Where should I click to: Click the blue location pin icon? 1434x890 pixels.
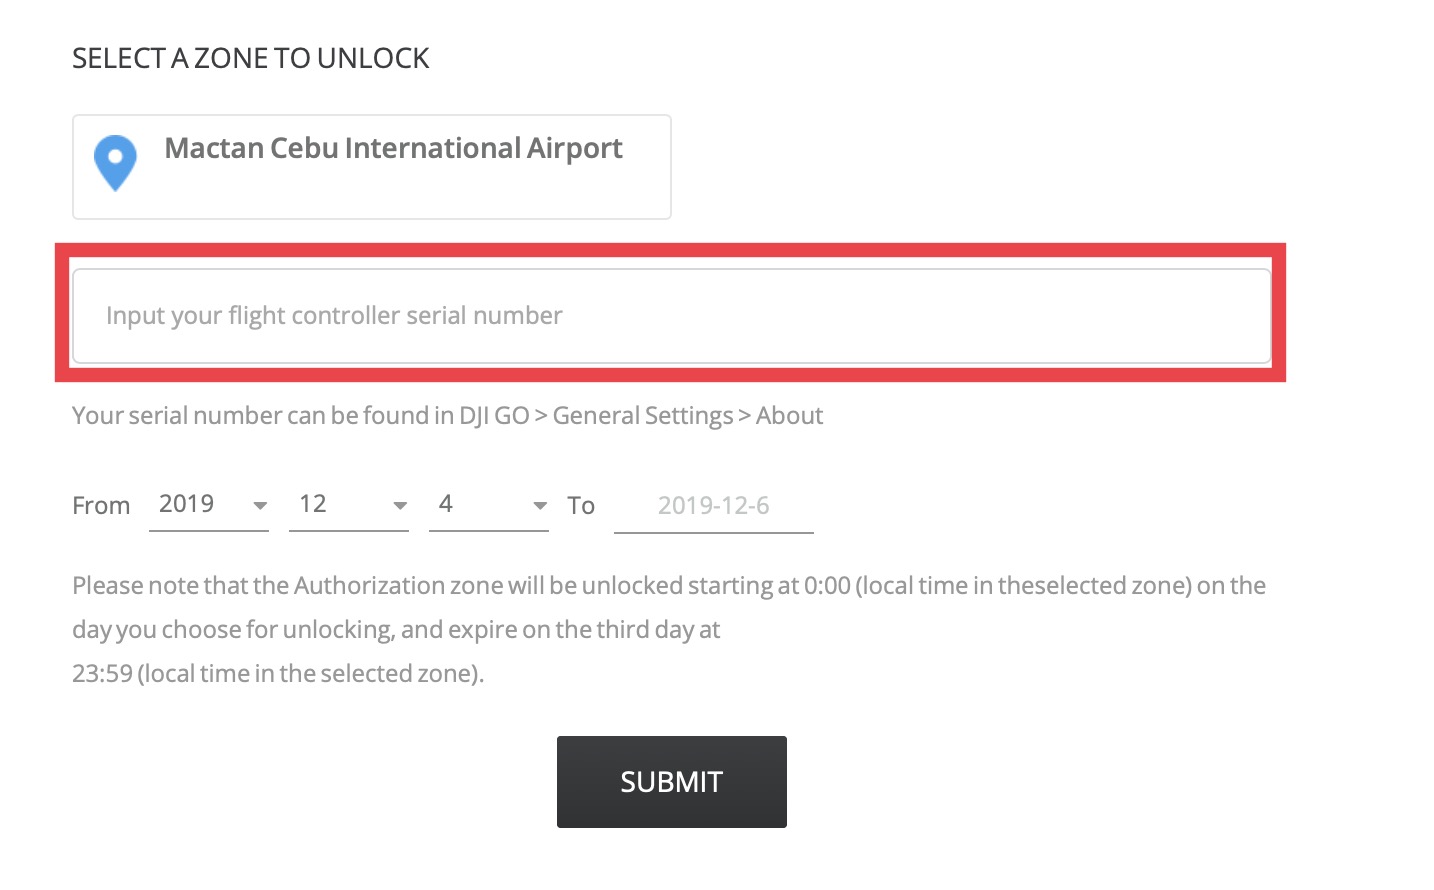[x=115, y=162]
